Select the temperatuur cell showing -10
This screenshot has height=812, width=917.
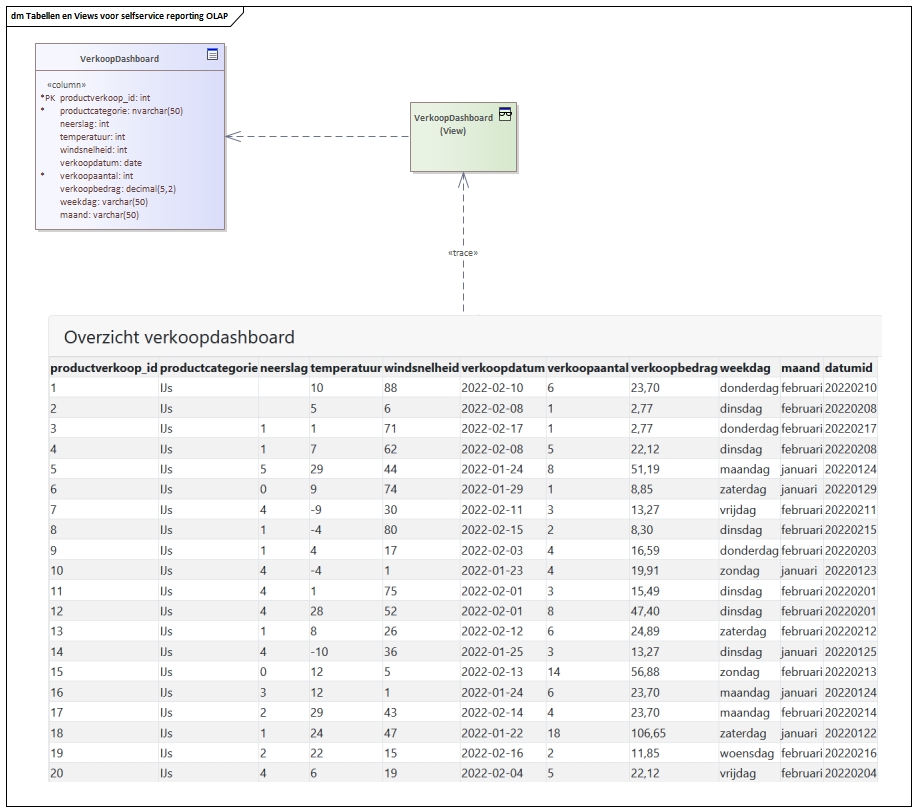tap(320, 651)
